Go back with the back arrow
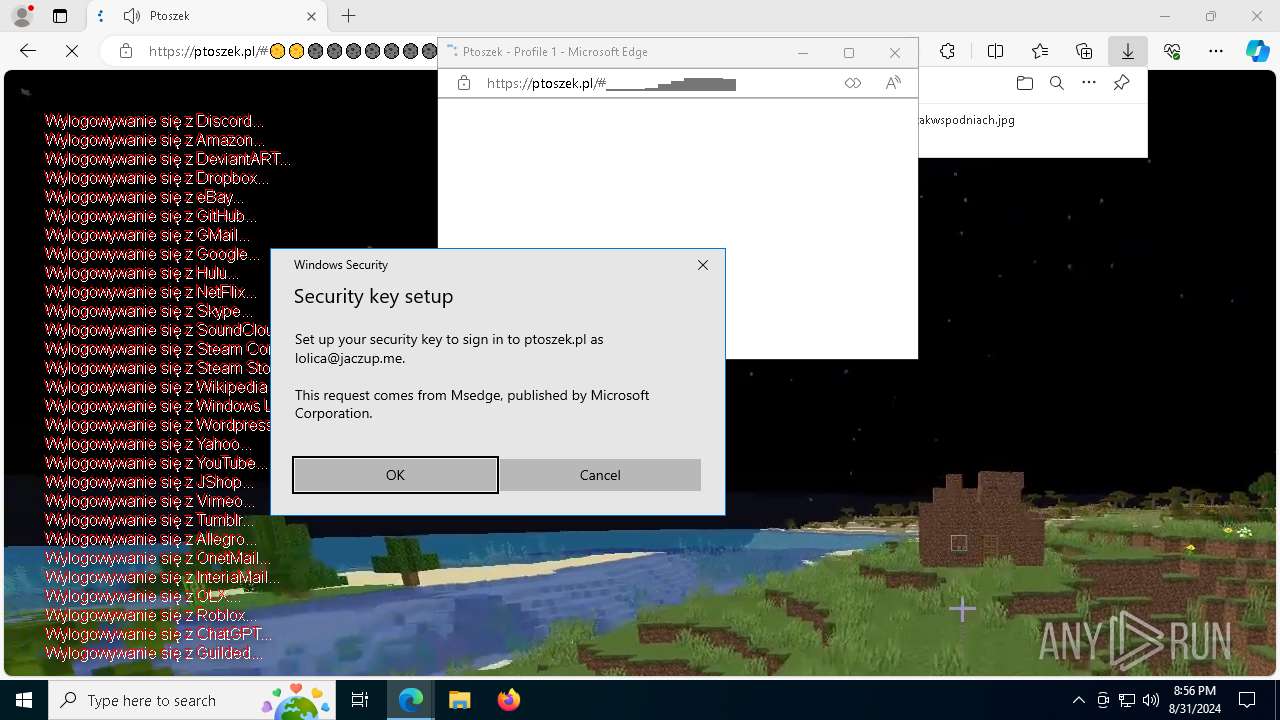The width and height of the screenshot is (1280, 720). coord(28,51)
